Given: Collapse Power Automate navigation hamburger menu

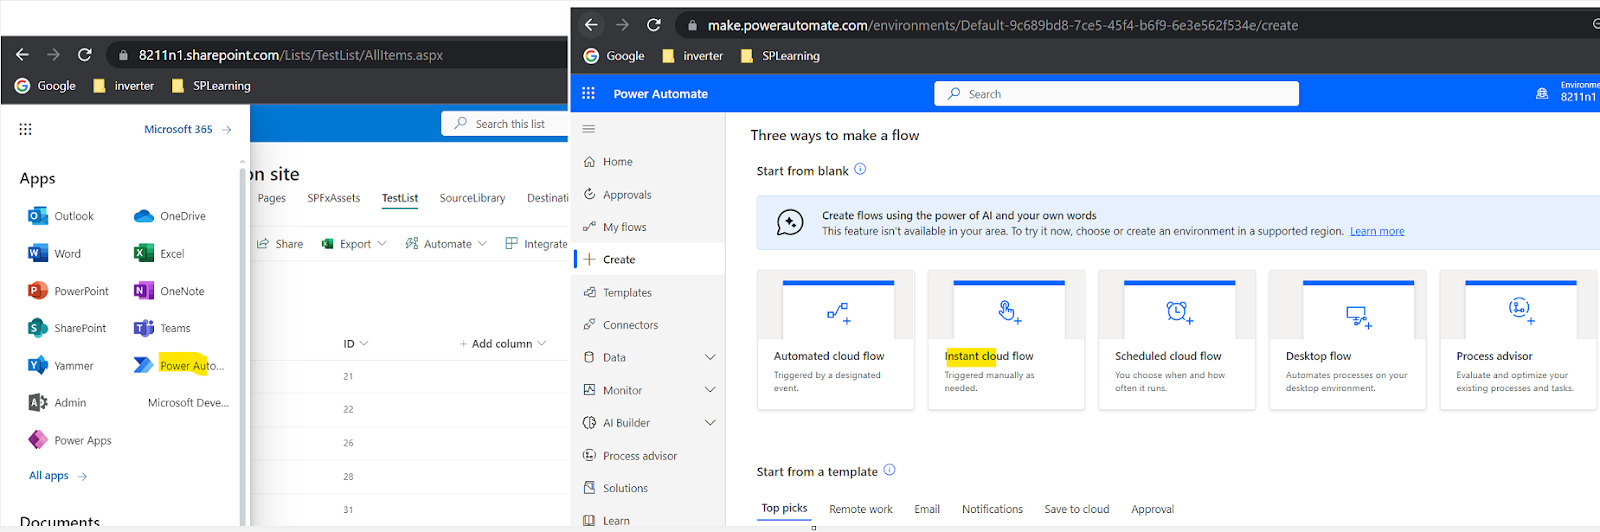Looking at the screenshot, I should (x=589, y=129).
